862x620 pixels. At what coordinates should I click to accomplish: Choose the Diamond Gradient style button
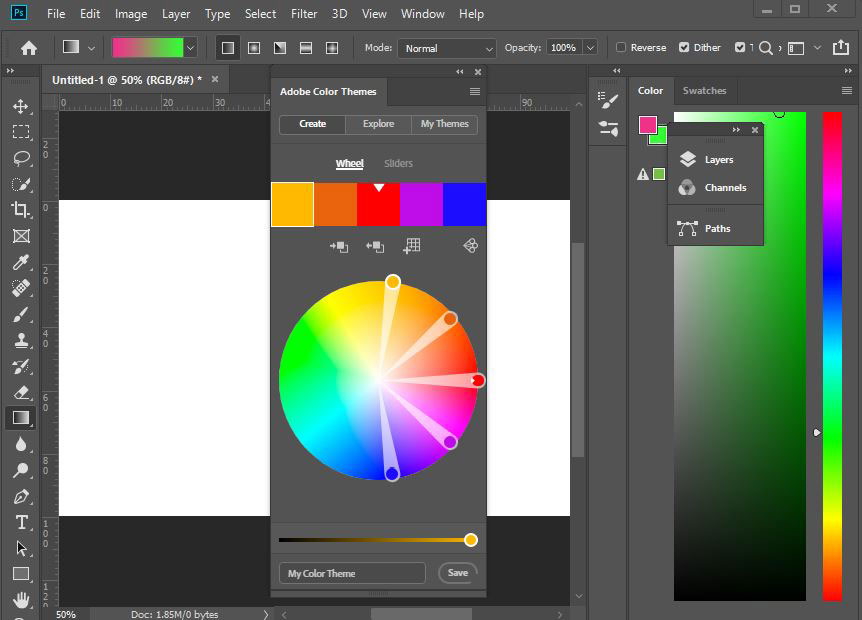click(332, 48)
